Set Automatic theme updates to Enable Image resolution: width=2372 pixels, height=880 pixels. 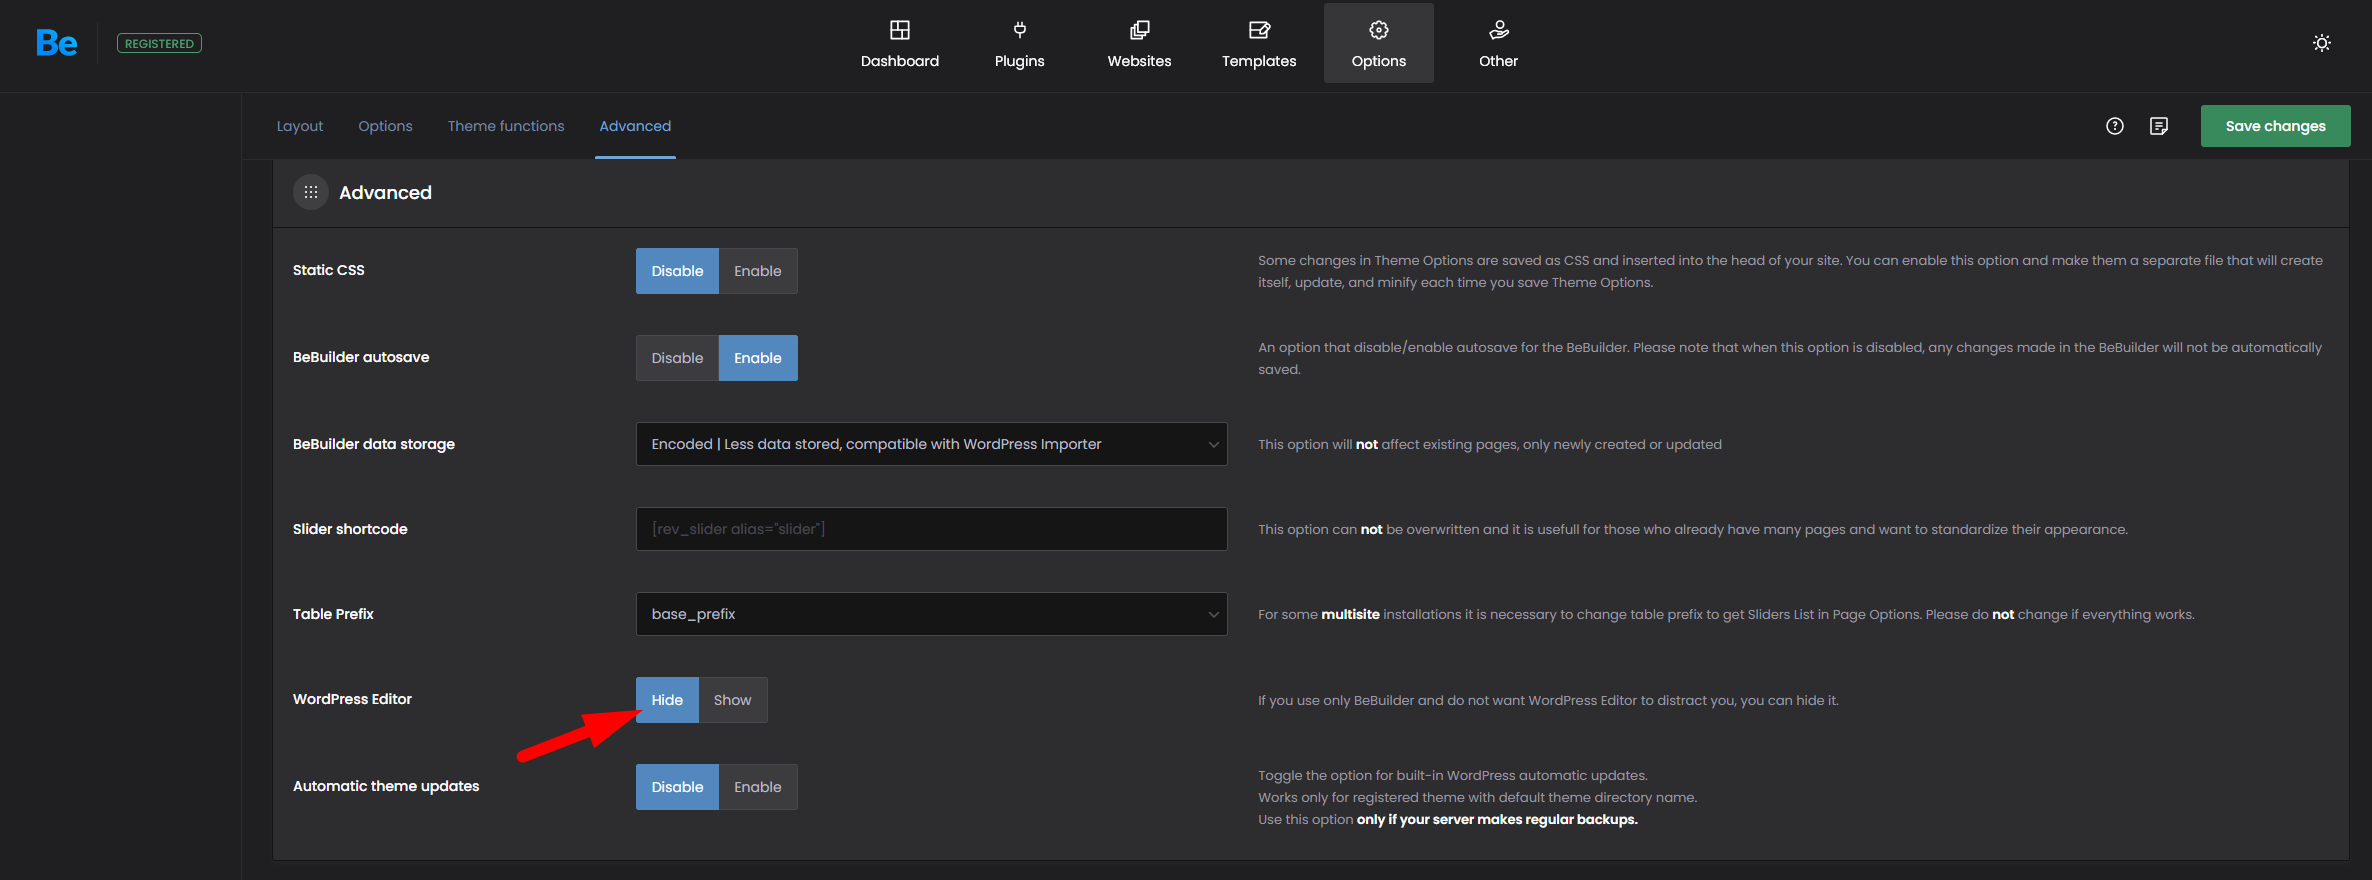[758, 787]
